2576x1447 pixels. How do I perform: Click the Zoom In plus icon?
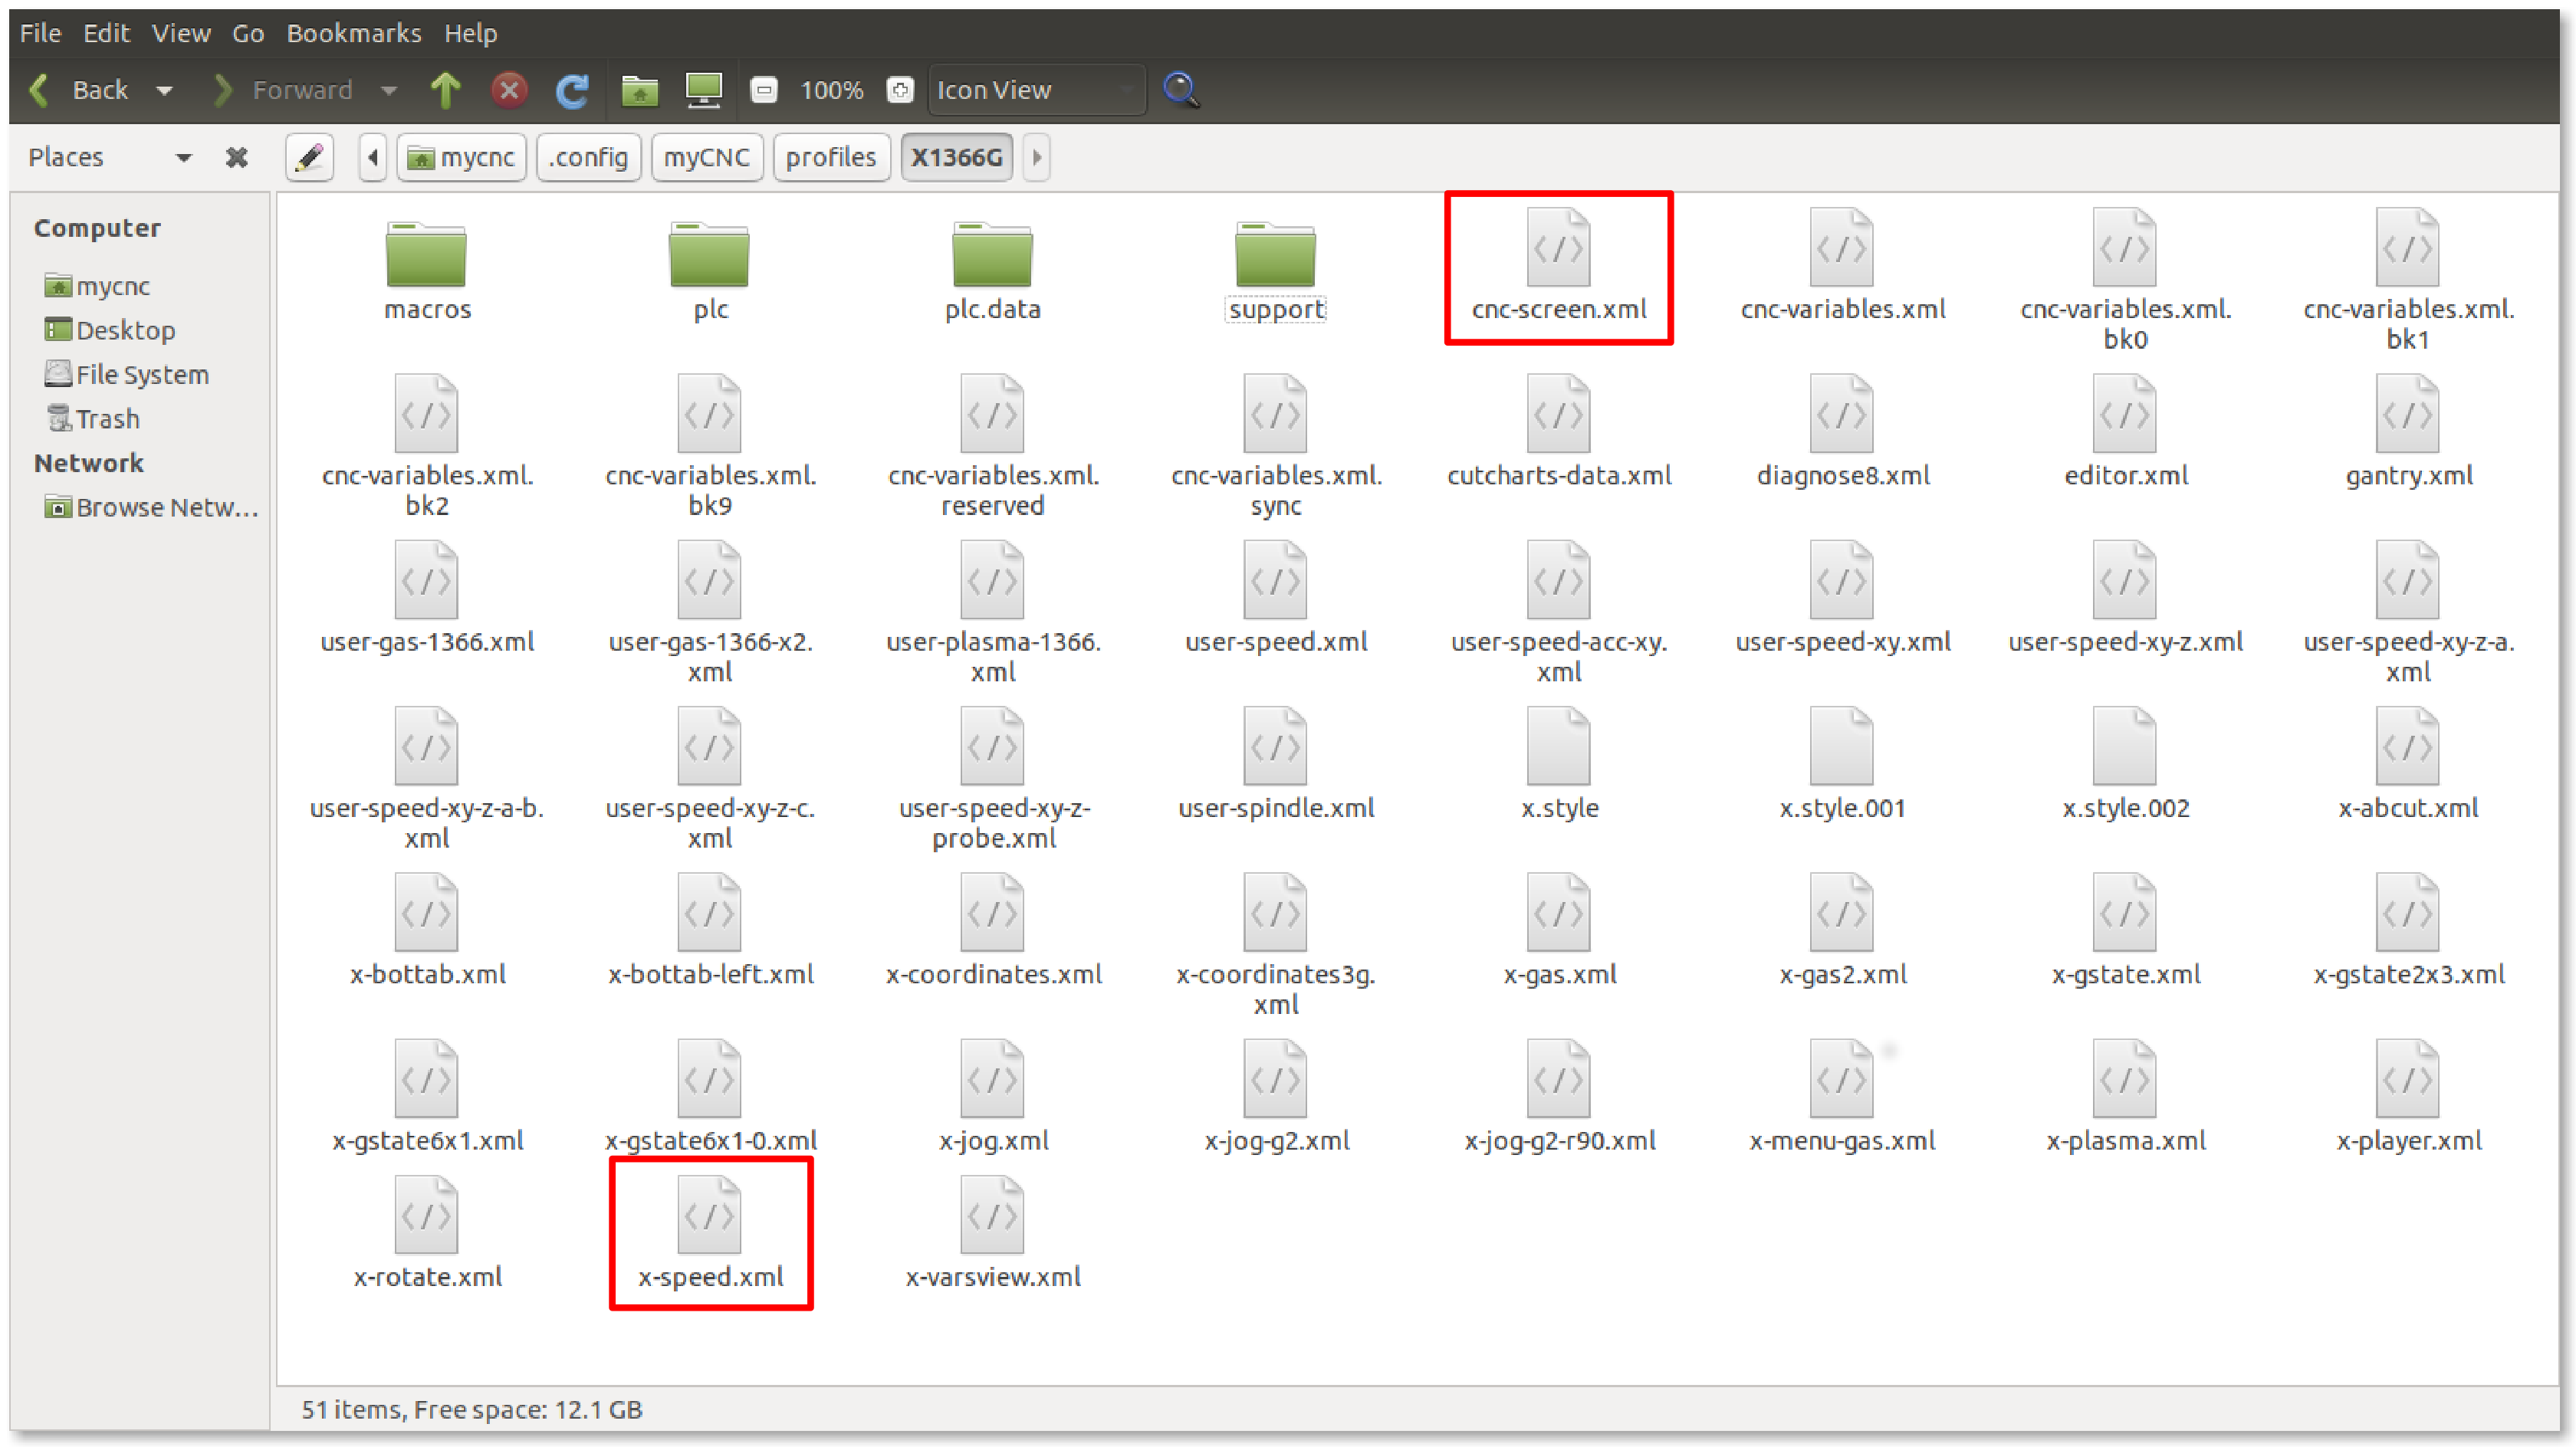coord(900,90)
